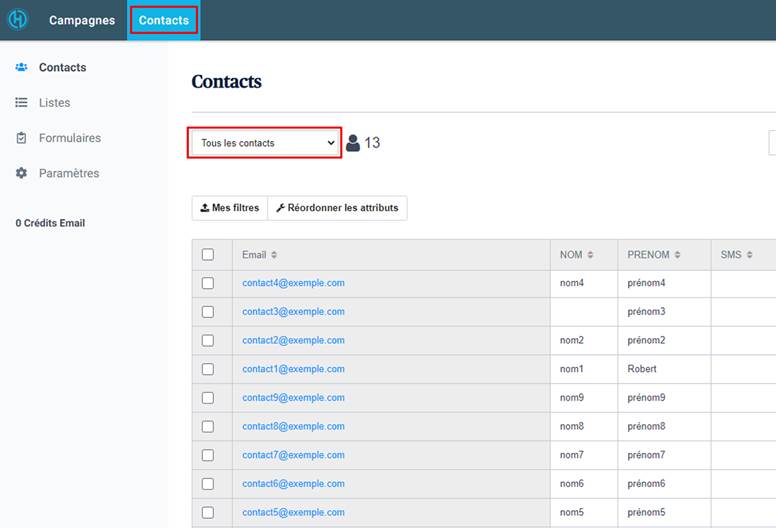Click the 'Mes filtres' button
776x528 pixels.
click(x=229, y=208)
